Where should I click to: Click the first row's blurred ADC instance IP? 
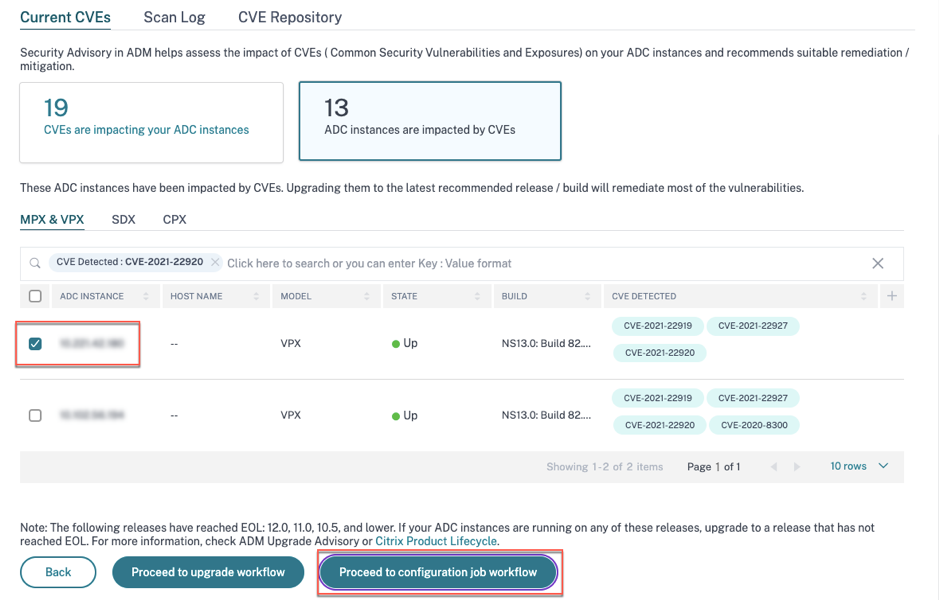(x=92, y=343)
